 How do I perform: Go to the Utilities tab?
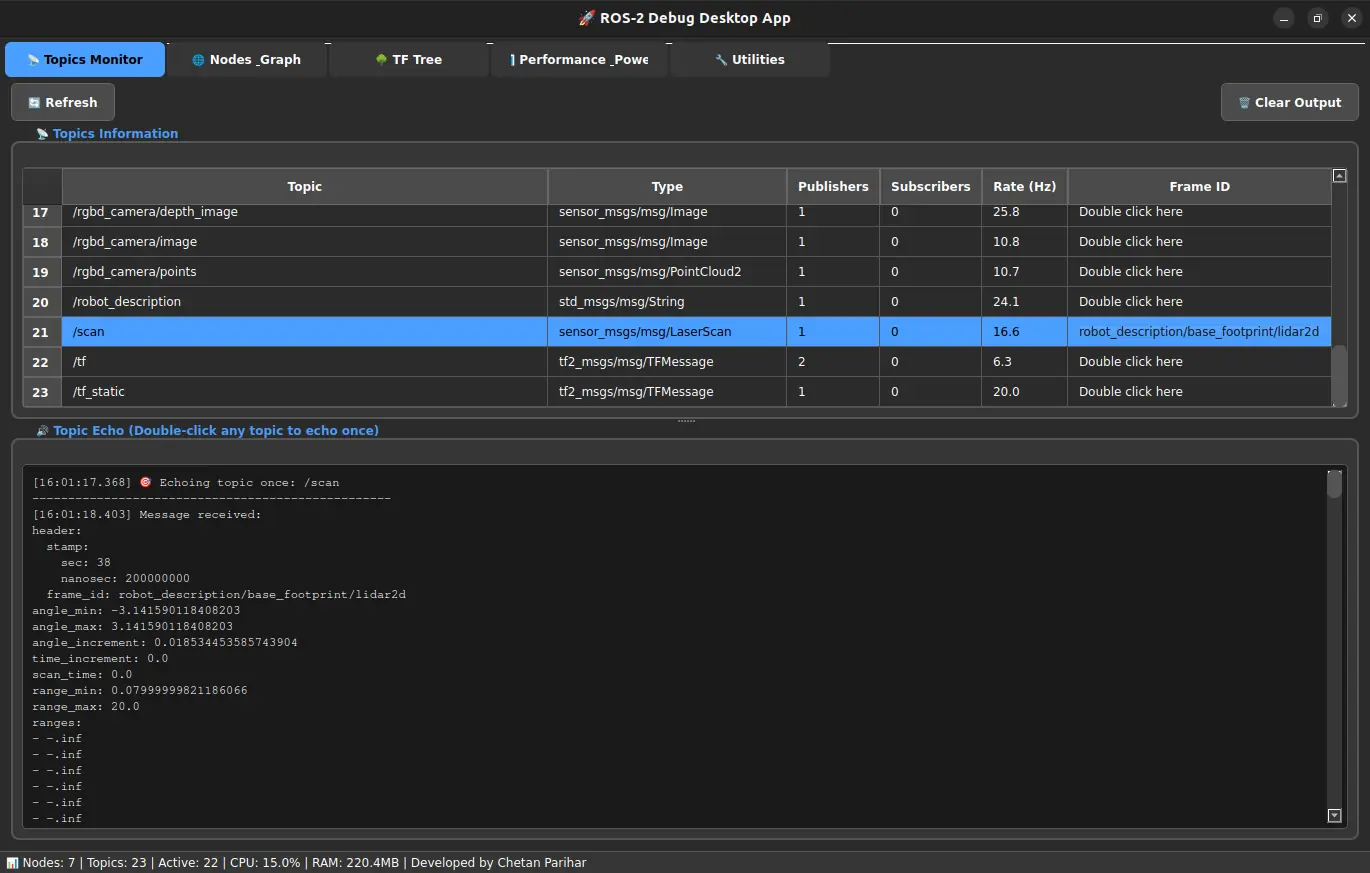749,60
